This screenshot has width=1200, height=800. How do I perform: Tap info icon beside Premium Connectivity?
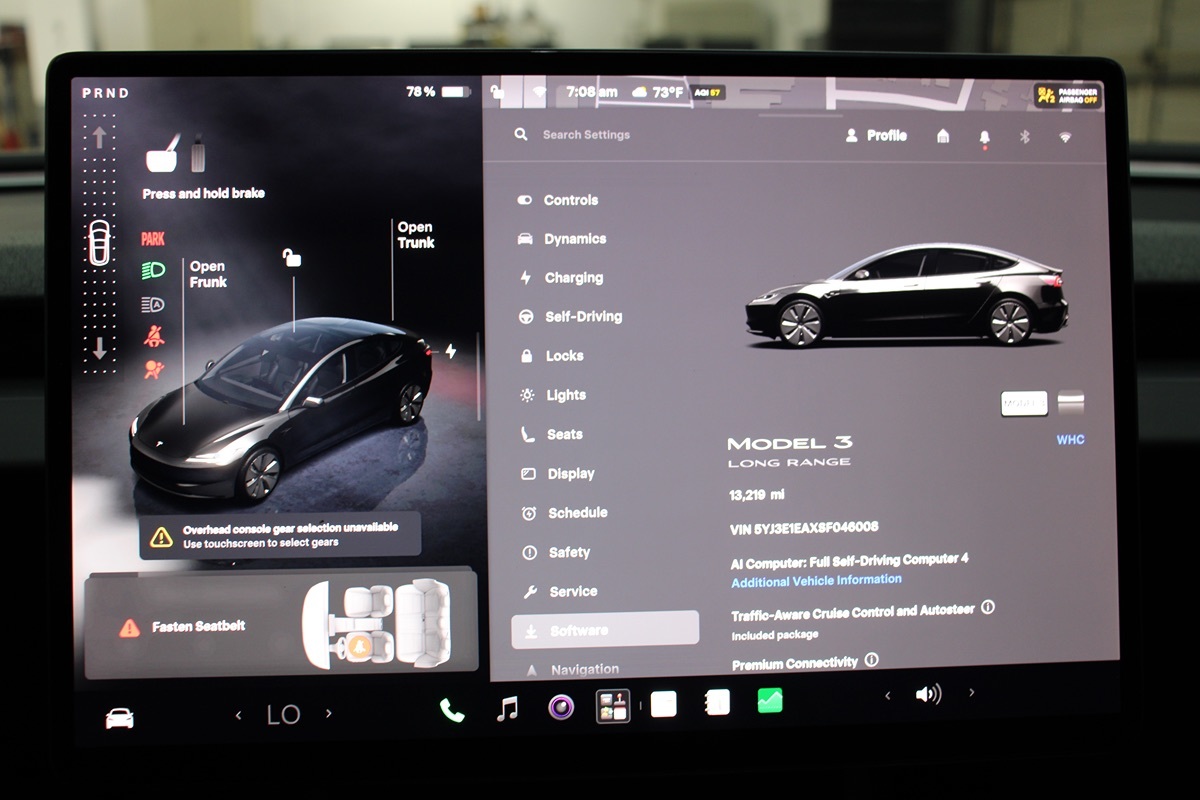coord(871,660)
